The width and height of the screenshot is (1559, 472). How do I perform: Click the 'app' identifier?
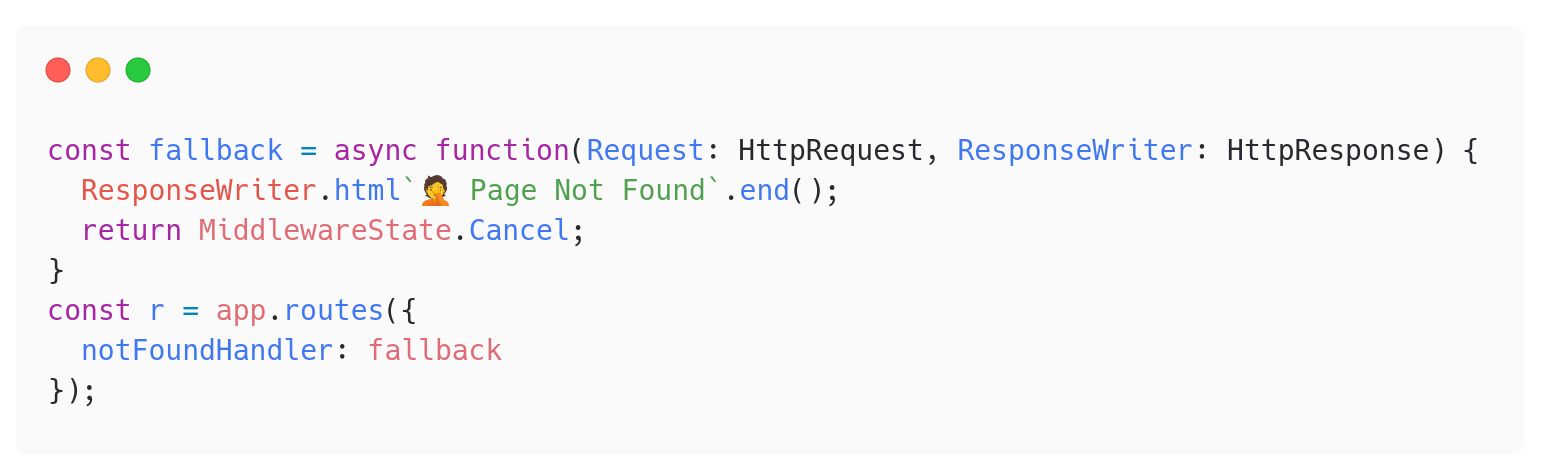click(x=240, y=311)
